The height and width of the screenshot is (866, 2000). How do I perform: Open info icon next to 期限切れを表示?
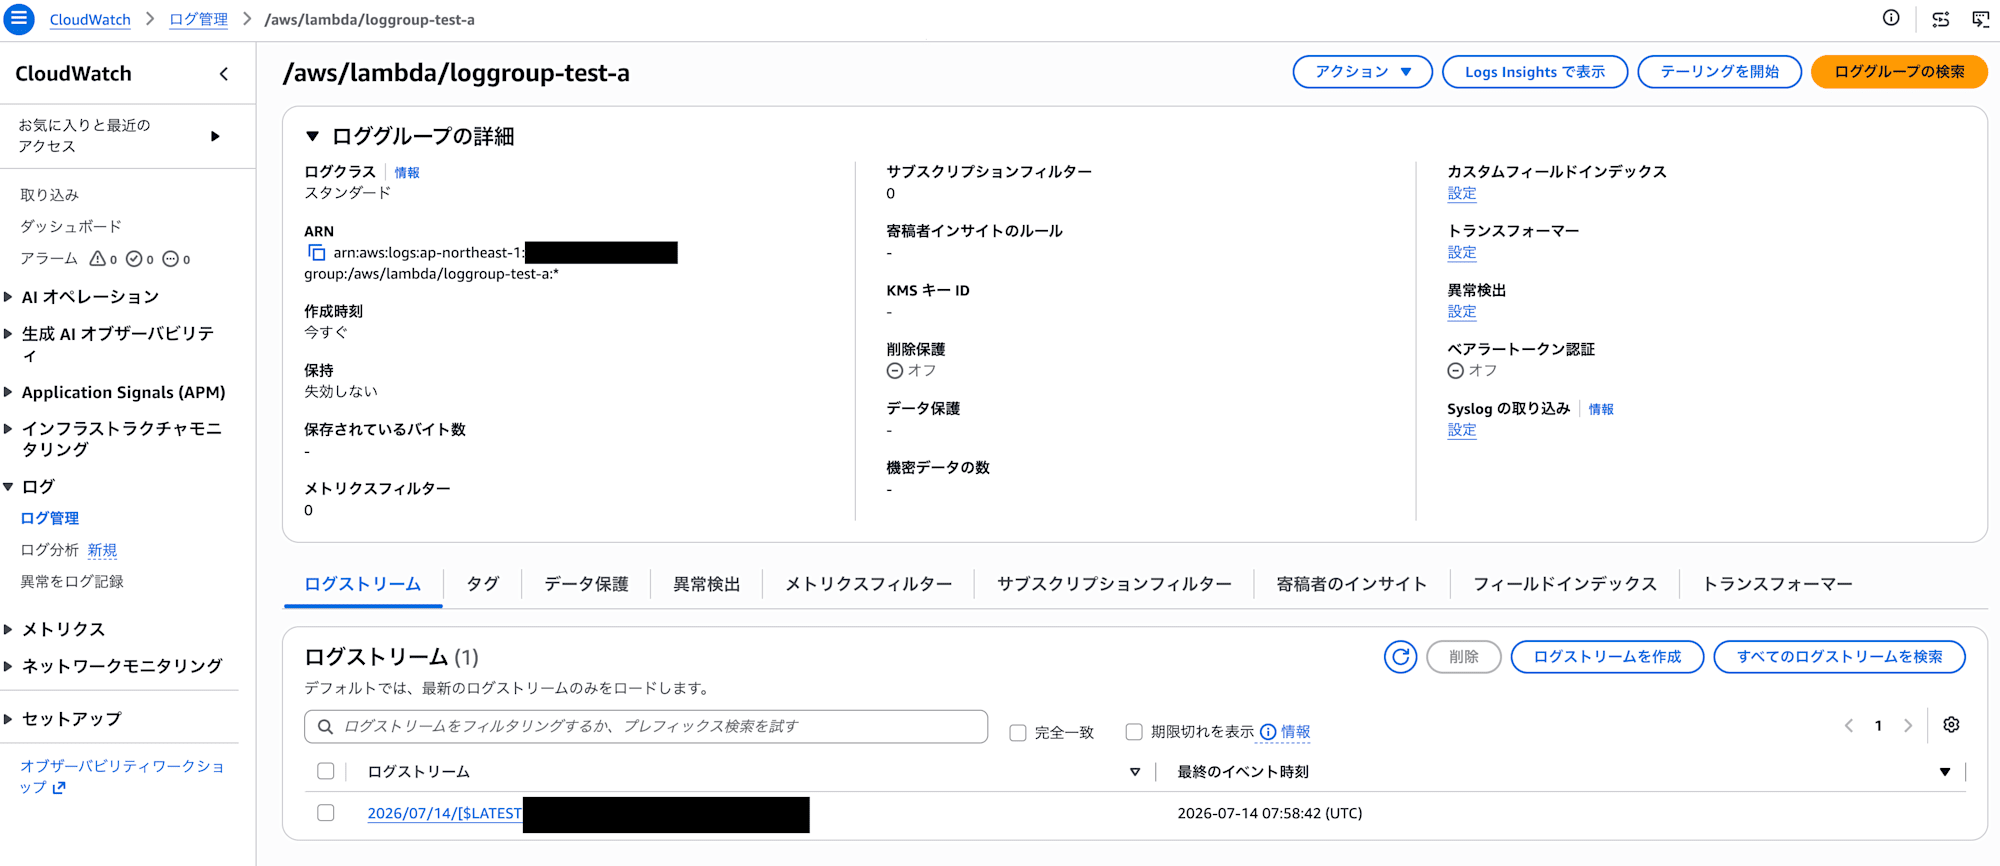pyautogui.click(x=1268, y=732)
